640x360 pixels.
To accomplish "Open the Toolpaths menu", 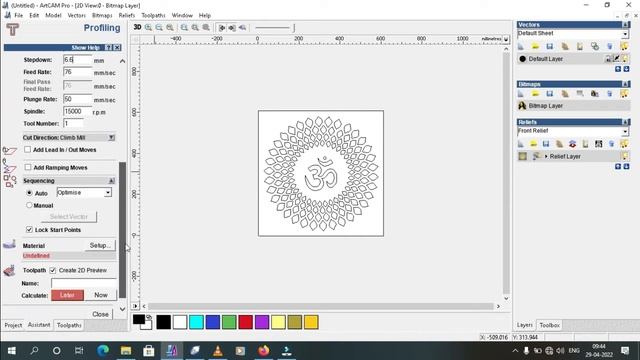I will coord(153,15).
